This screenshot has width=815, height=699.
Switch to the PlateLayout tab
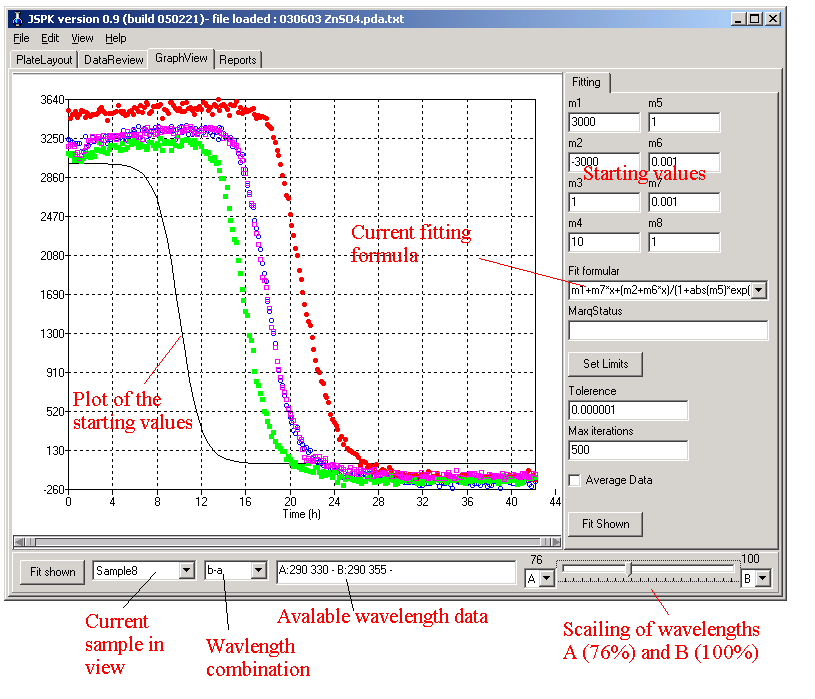44,60
